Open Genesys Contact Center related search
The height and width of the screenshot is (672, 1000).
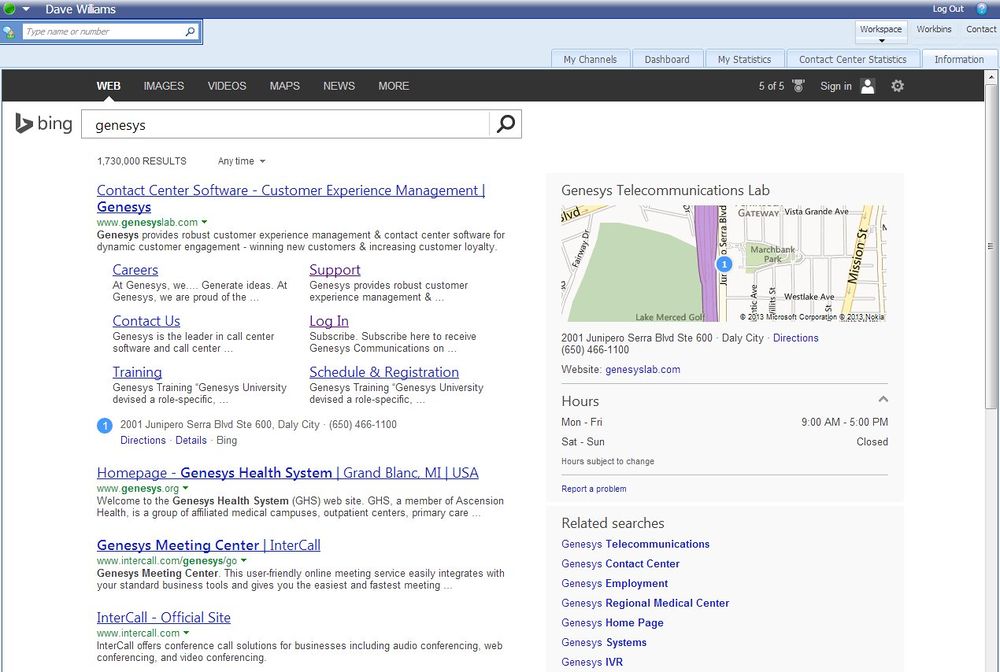click(620, 564)
